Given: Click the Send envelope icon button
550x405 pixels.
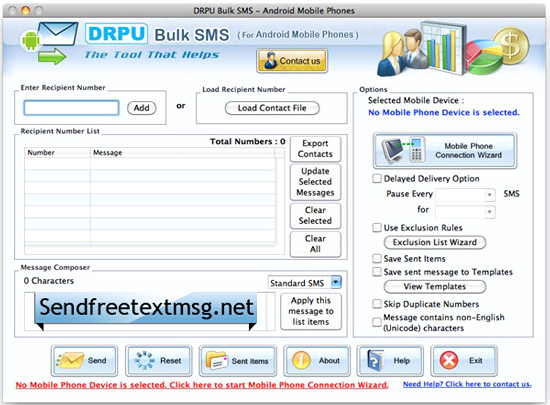Looking at the screenshot, I should point(84,360).
